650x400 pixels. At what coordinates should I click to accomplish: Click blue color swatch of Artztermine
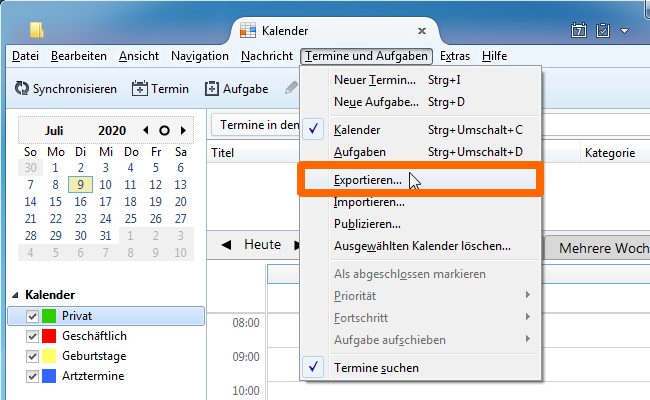click(49, 376)
